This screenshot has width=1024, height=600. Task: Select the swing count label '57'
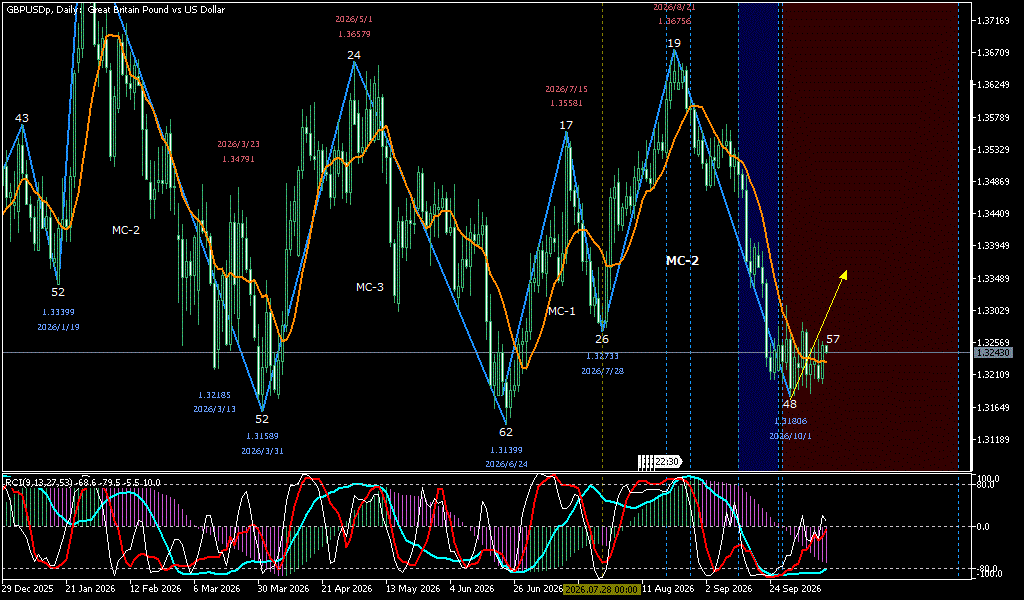point(833,339)
